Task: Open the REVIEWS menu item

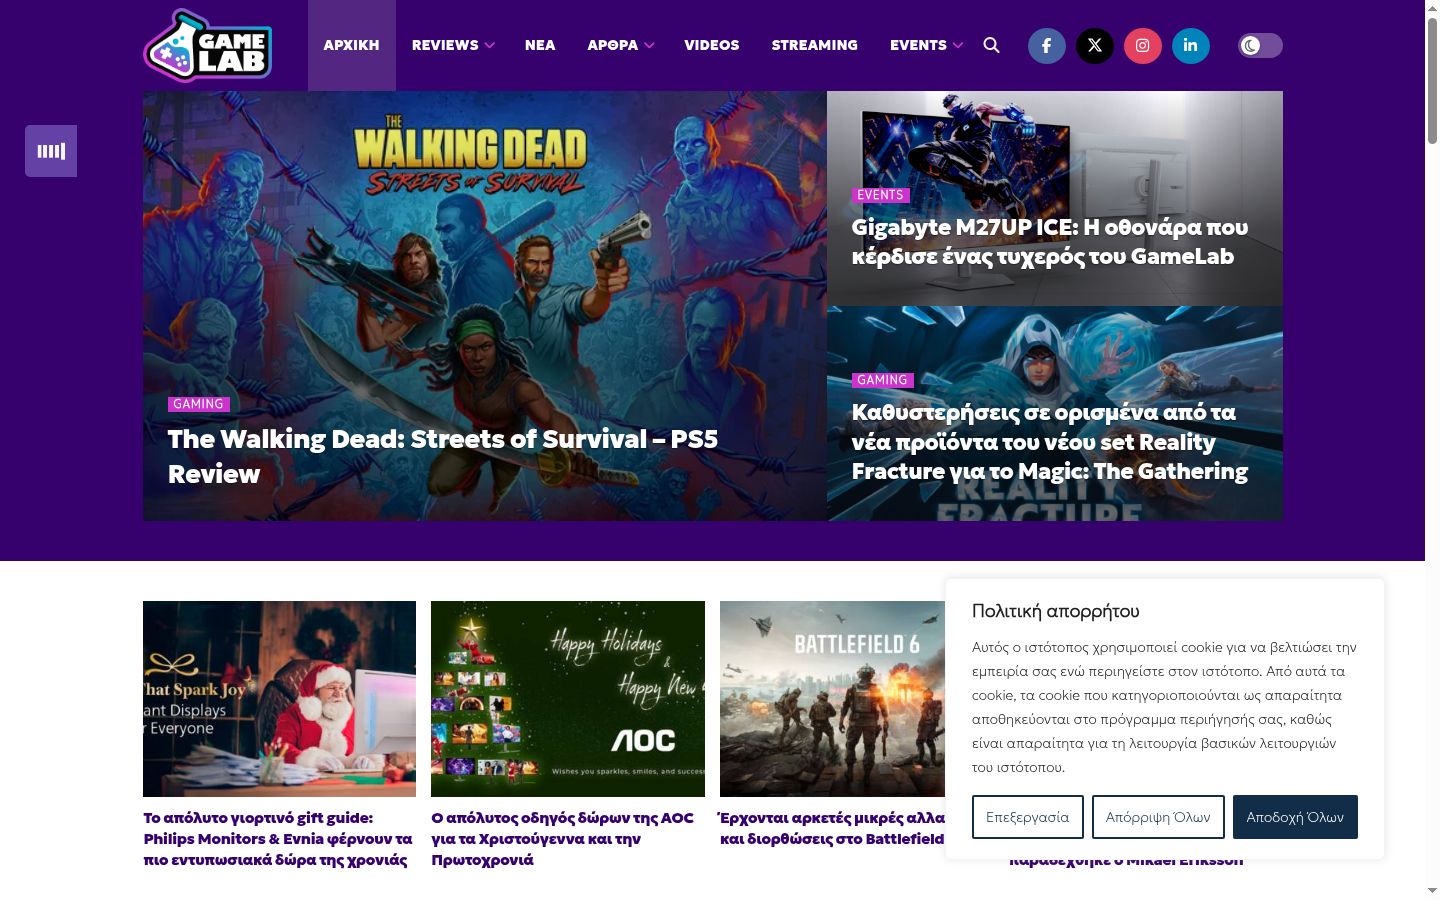Action: [x=445, y=45]
